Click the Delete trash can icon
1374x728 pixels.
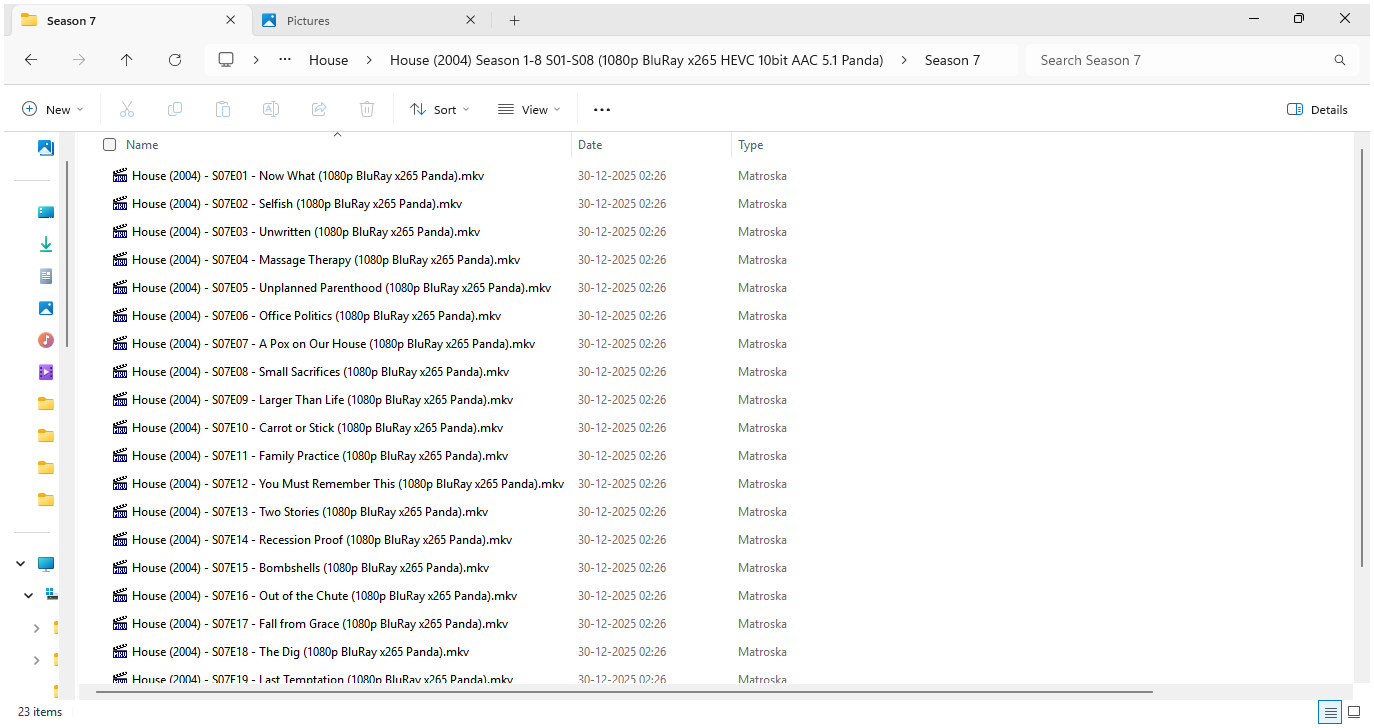(367, 110)
